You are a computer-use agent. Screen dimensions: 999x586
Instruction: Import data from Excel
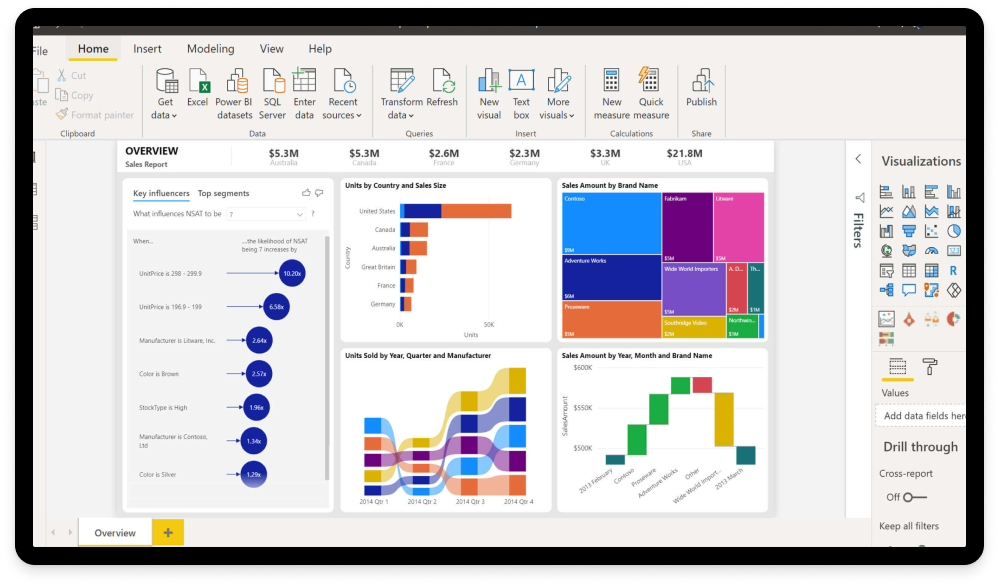click(x=198, y=88)
